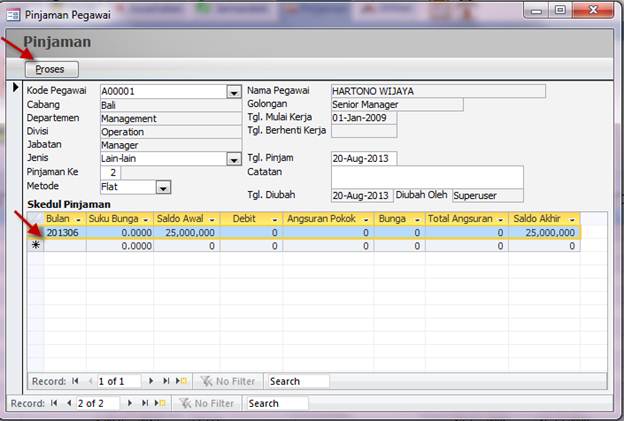Click Search box in main form navigator
This screenshot has width=624, height=421.
(x=277, y=403)
